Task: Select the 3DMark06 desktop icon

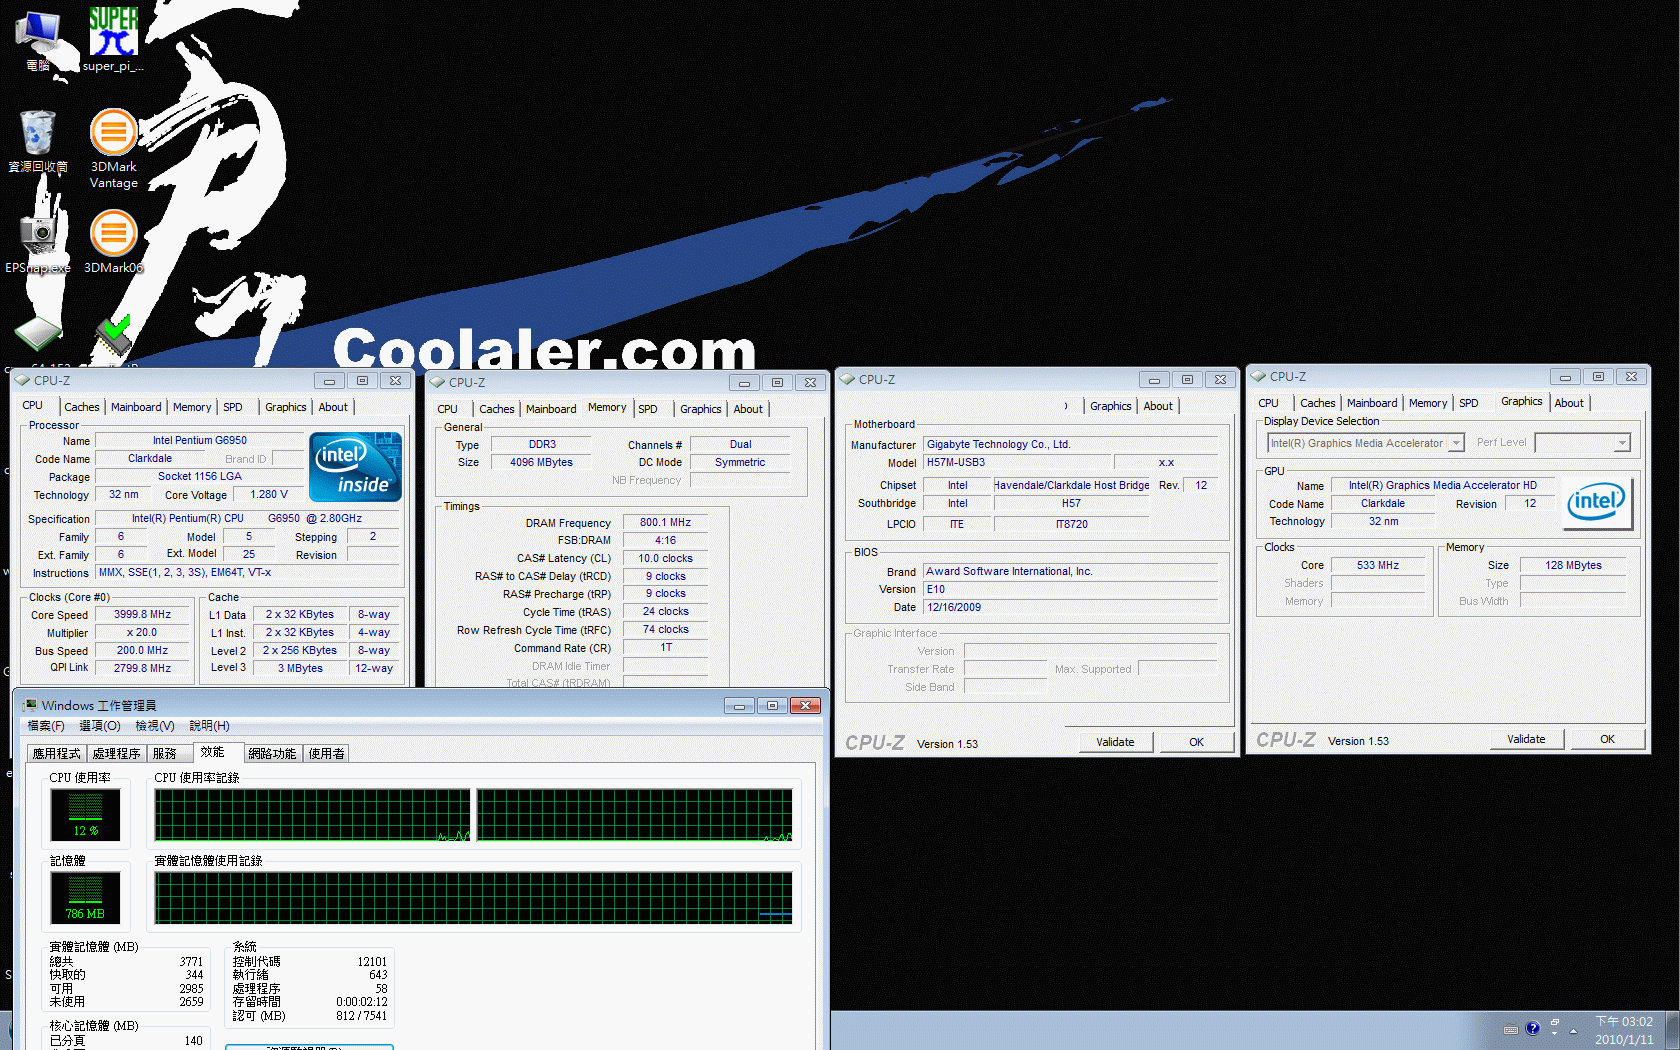Action: pyautogui.click(x=114, y=241)
